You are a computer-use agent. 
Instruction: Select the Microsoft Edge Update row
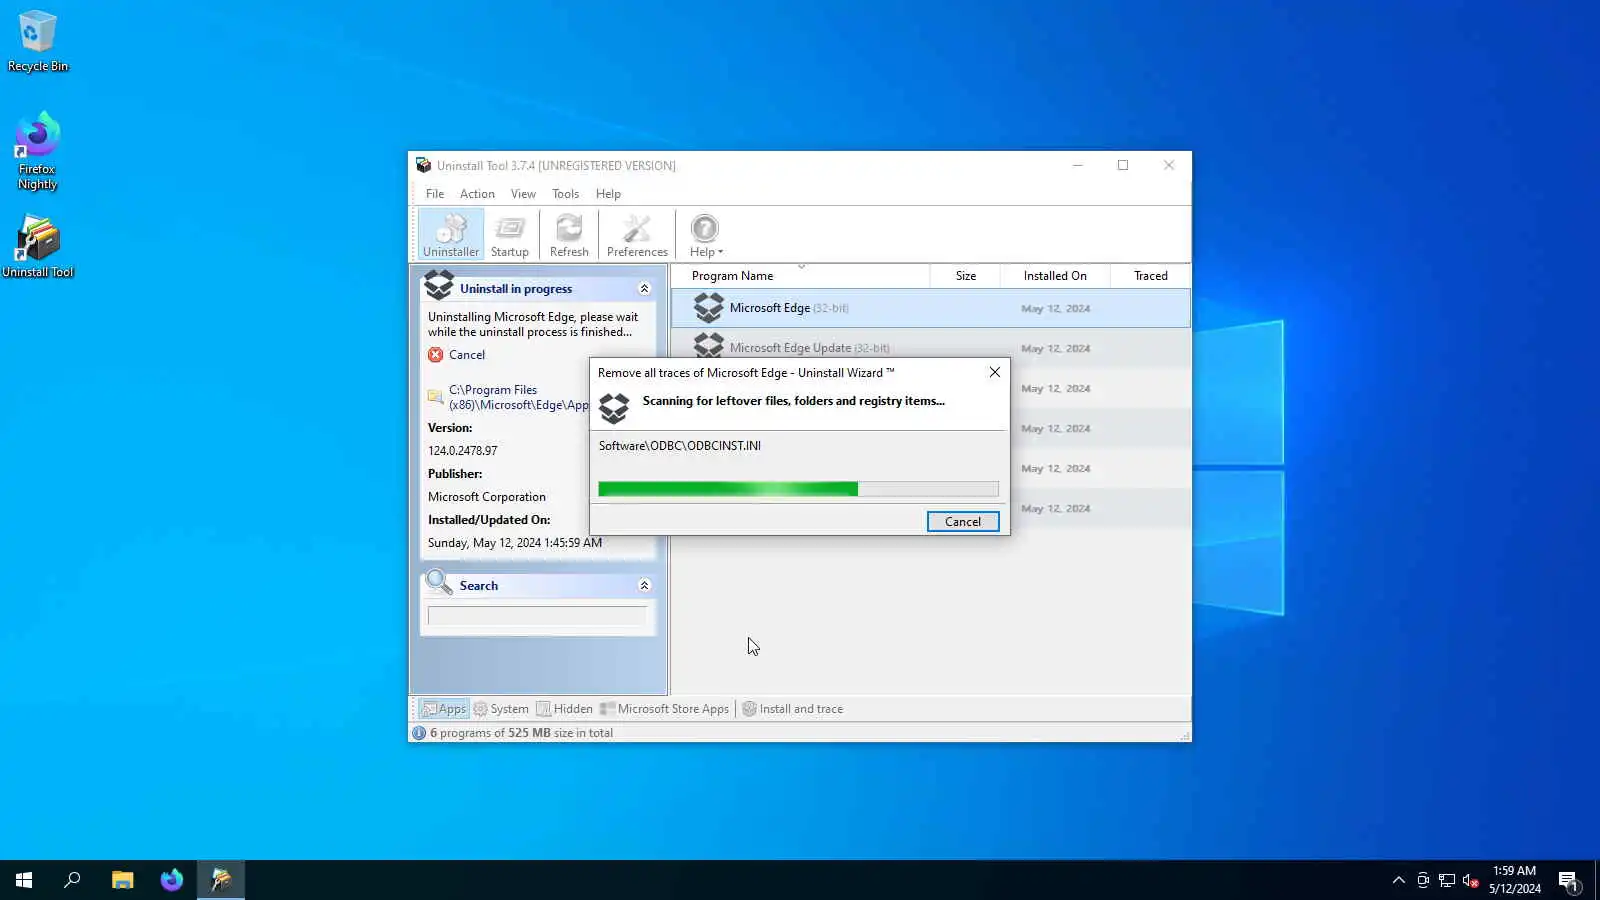931,348
